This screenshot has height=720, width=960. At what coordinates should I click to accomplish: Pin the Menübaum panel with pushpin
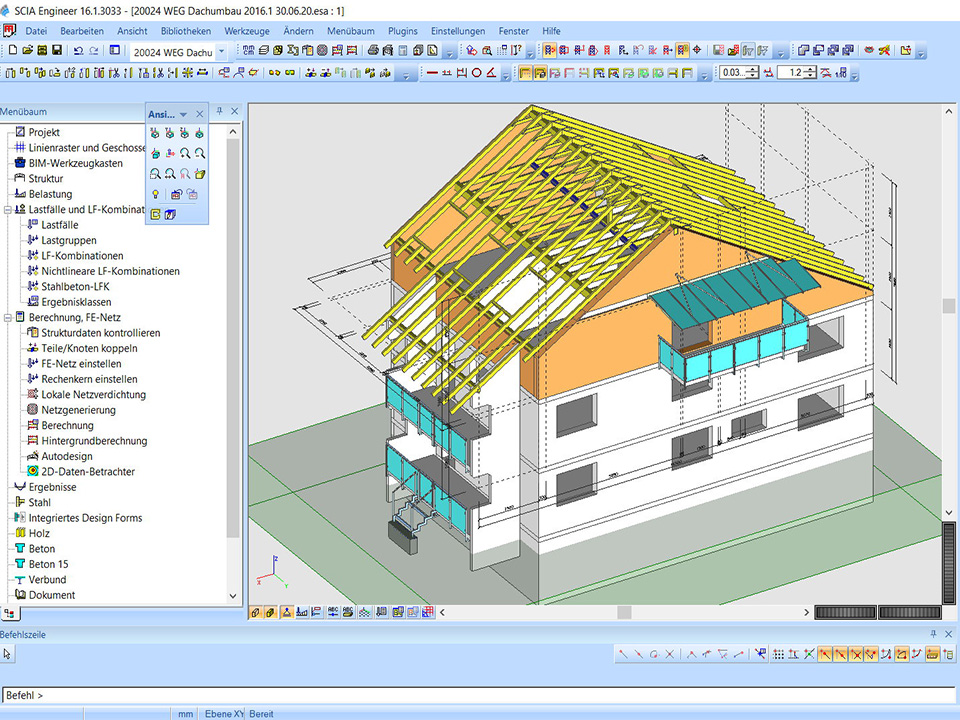[221, 112]
